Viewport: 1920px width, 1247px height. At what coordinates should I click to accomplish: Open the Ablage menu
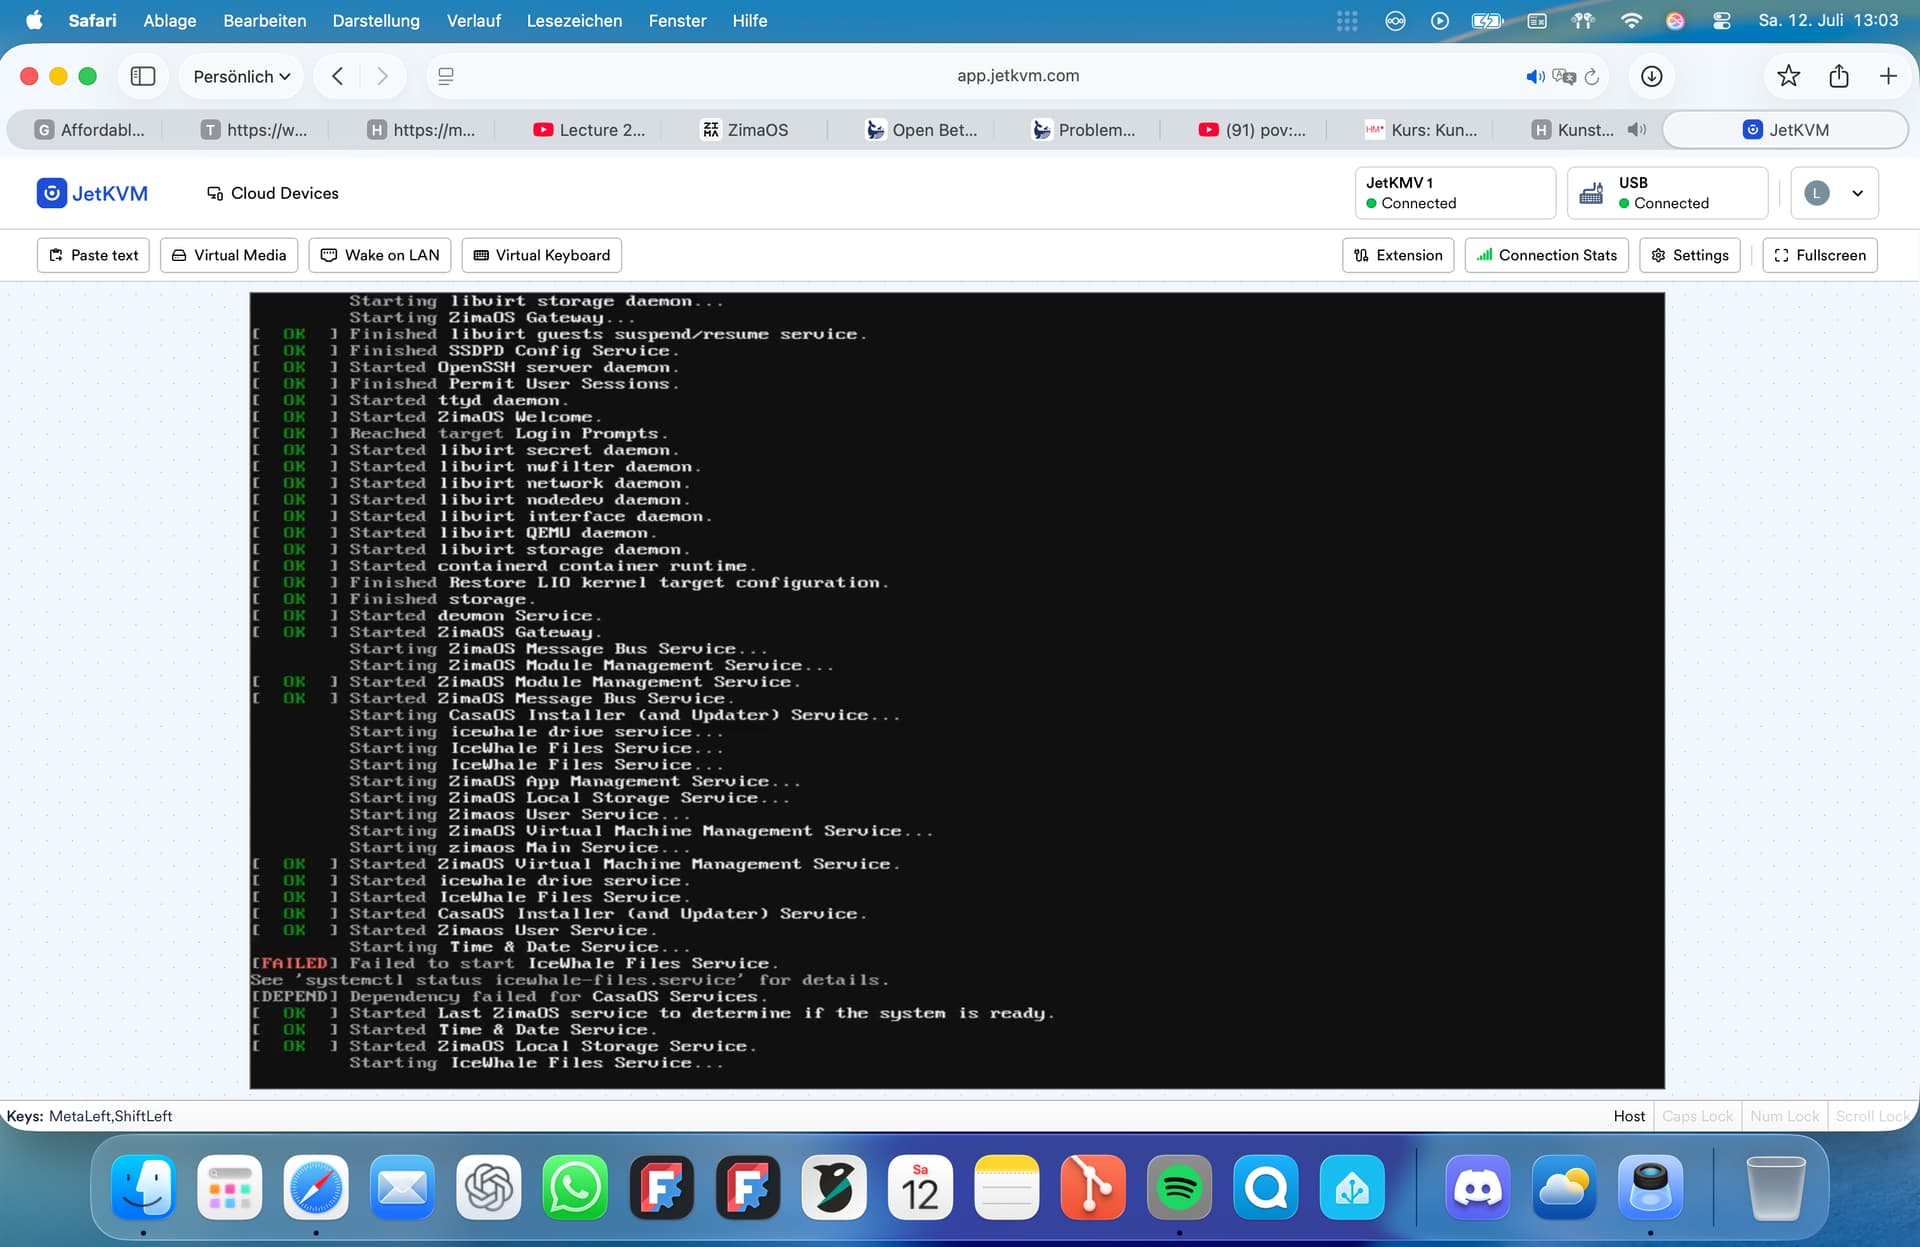[169, 20]
